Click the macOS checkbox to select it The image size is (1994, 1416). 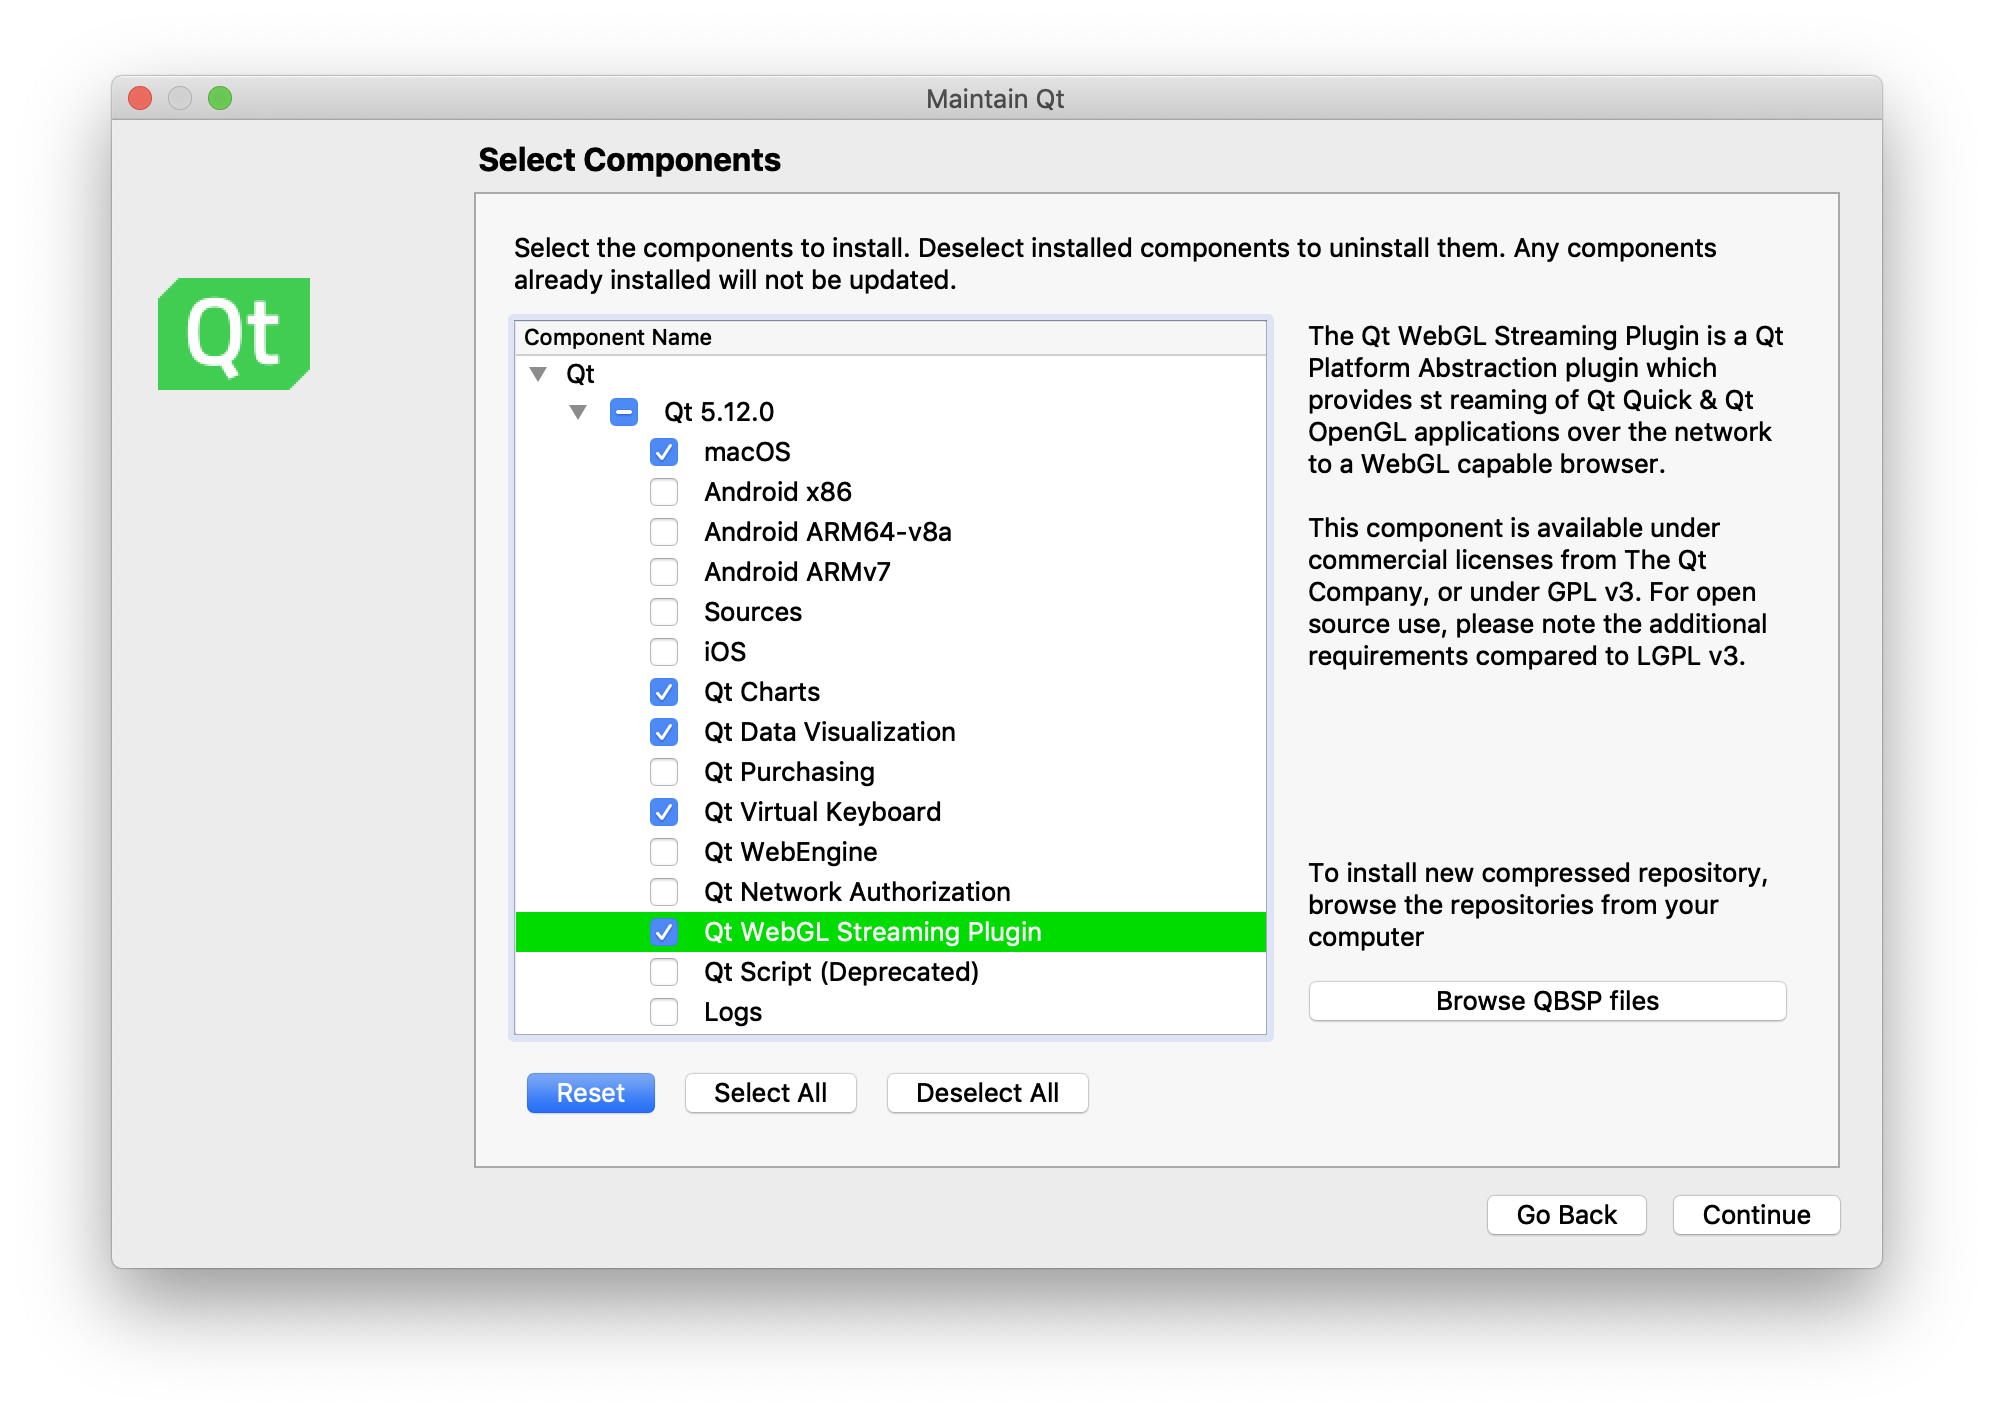[662, 452]
